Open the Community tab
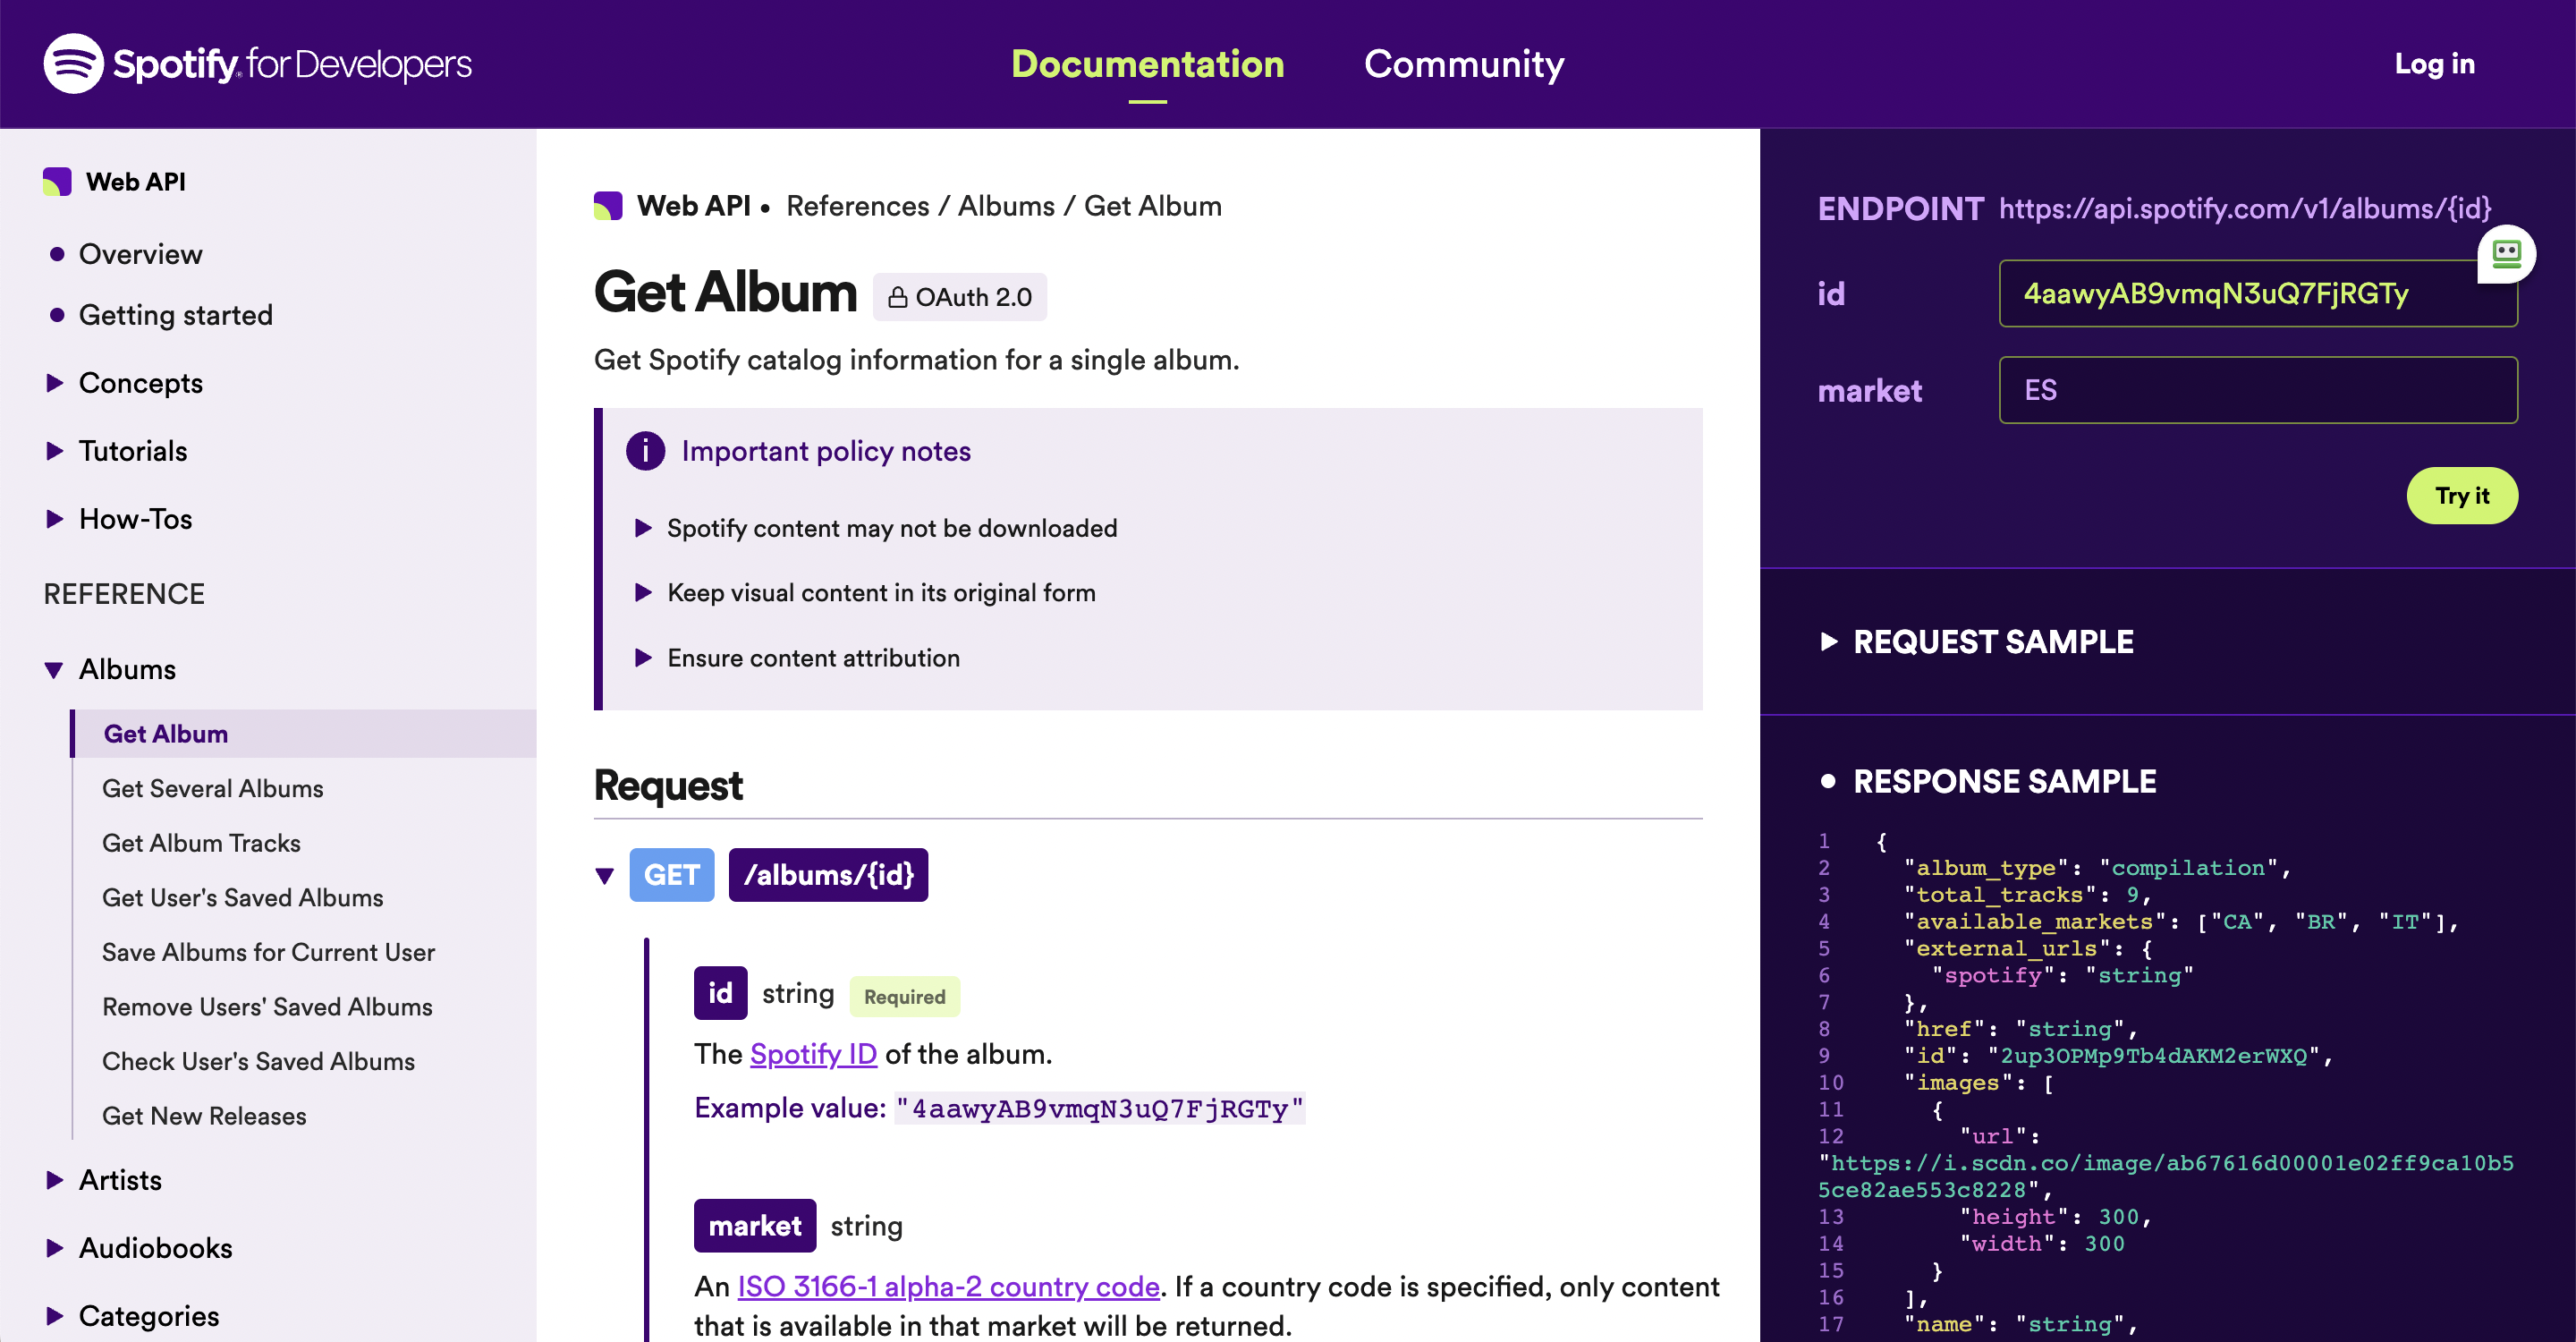Screen dimensions: 2576x1342 [x=1464, y=64]
